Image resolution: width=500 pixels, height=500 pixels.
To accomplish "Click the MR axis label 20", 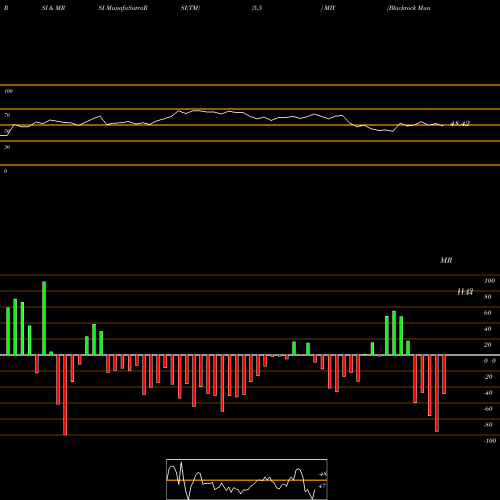I will click(x=488, y=345).
